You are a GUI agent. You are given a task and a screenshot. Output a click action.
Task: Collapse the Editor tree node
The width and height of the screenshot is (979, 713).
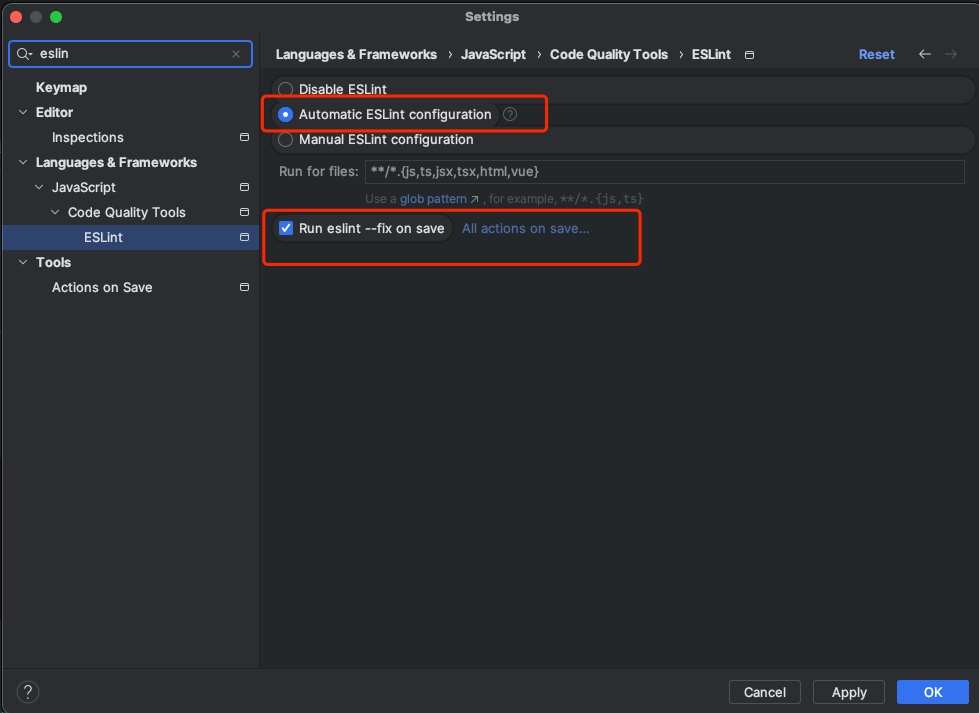22,112
